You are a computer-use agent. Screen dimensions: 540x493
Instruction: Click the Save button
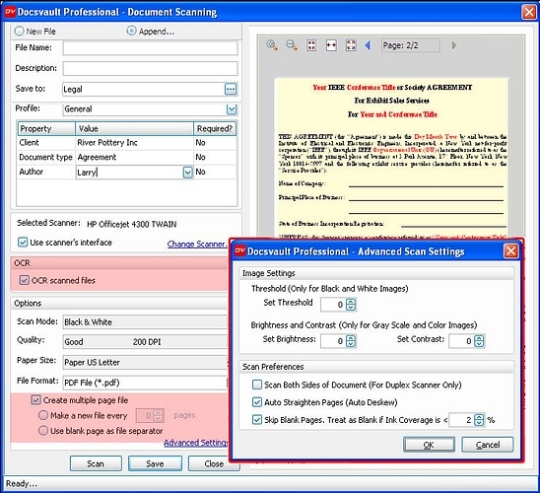tap(155, 463)
